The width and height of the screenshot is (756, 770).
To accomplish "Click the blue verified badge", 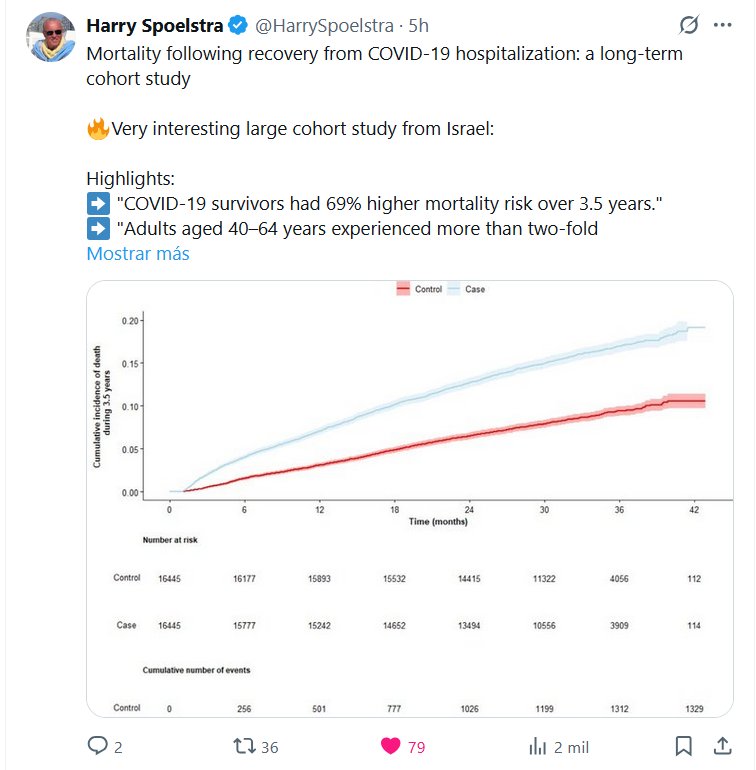I will 236,25.
